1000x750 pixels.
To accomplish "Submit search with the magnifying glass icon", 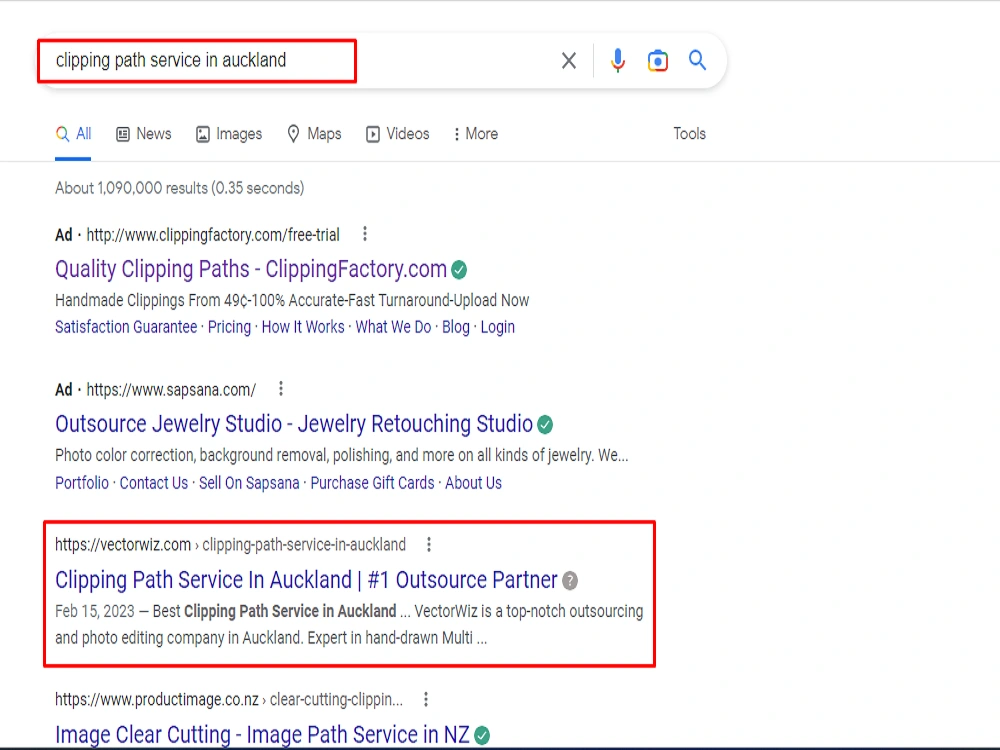I will pyautogui.click(x=697, y=61).
